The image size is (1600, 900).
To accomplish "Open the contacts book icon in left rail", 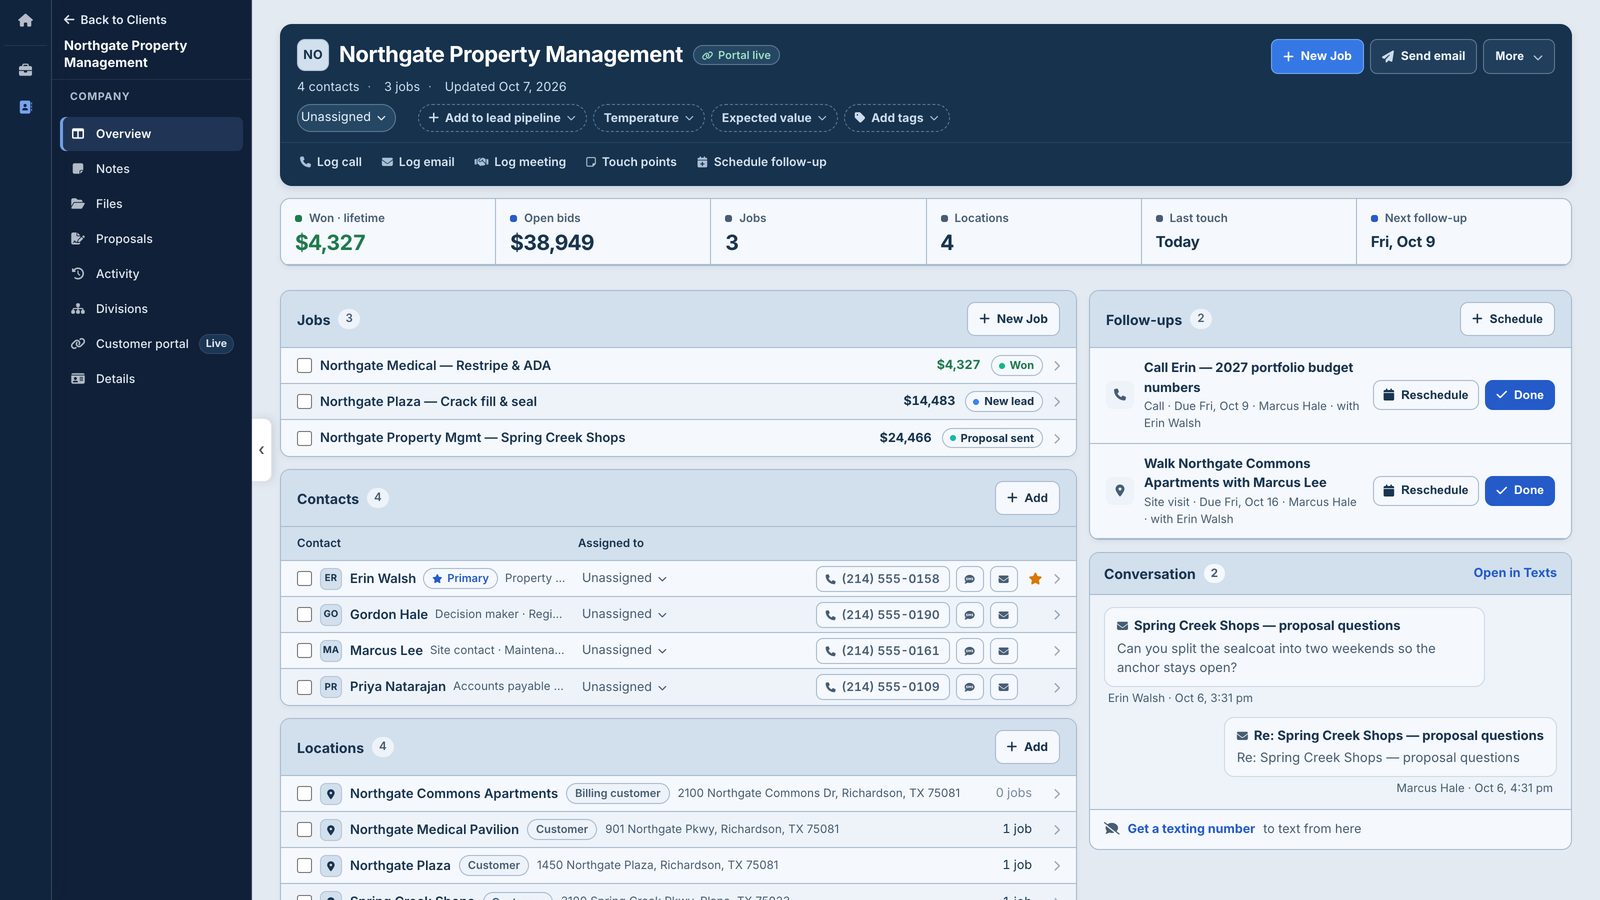I will point(25,107).
